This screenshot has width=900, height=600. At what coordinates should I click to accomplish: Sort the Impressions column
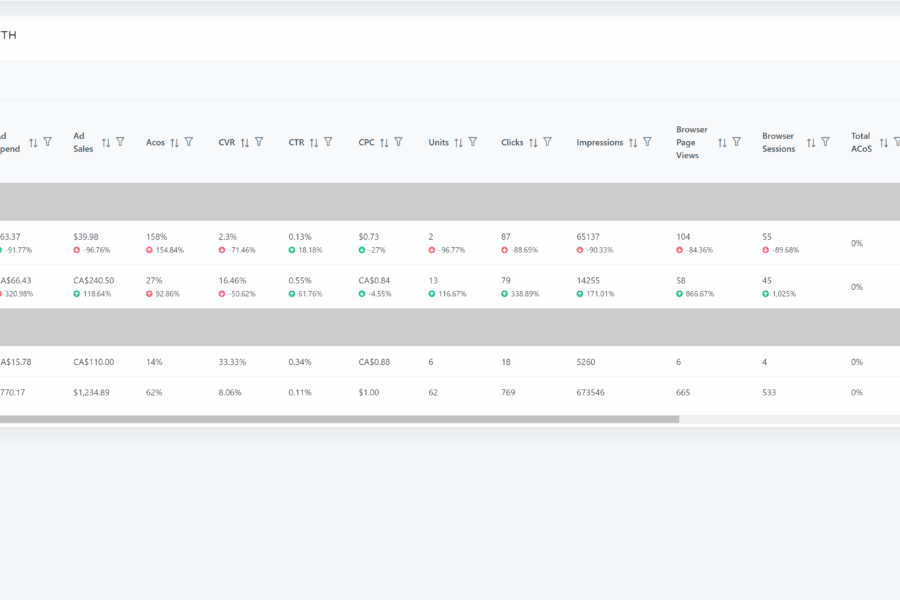[633, 143]
